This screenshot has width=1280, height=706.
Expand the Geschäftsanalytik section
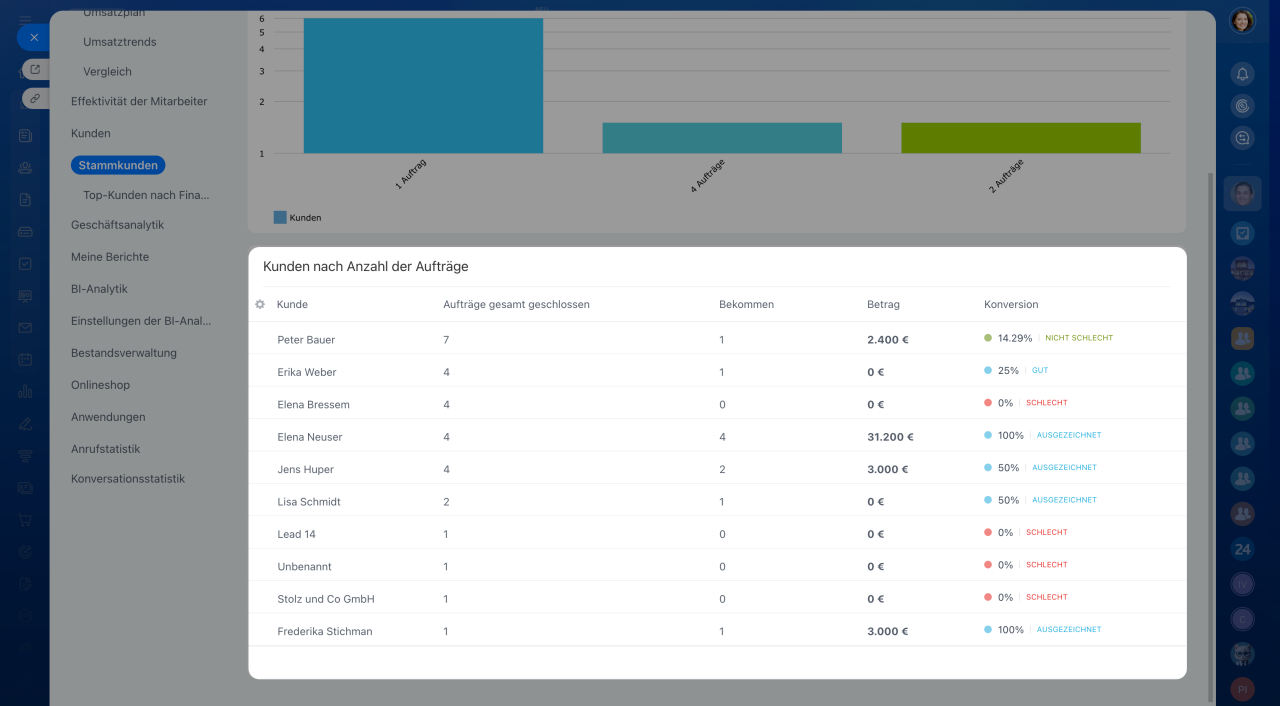(x=117, y=225)
